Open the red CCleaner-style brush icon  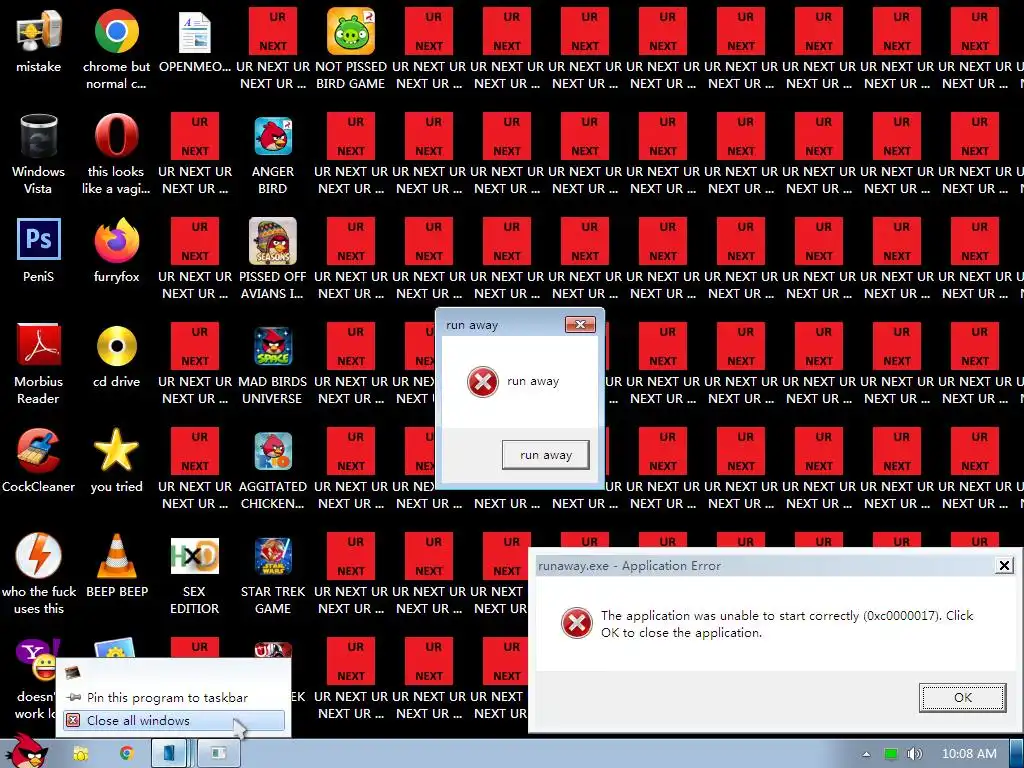(x=39, y=451)
